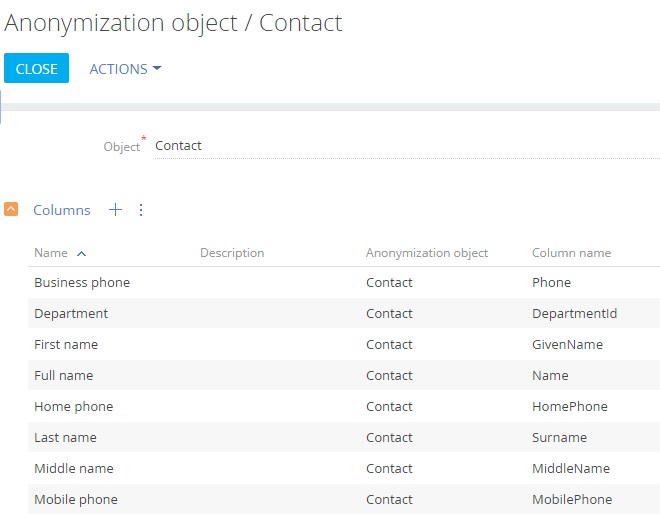
Task: Click Contact in the First name row
Action: point(389,345)
